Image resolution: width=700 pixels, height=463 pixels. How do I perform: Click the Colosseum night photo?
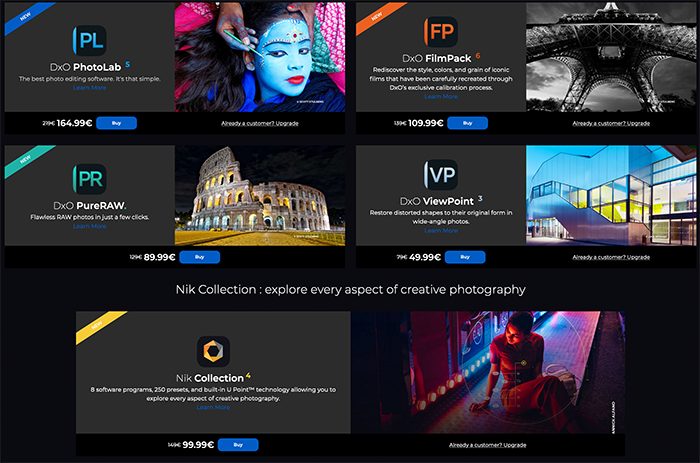pos(260,196)
